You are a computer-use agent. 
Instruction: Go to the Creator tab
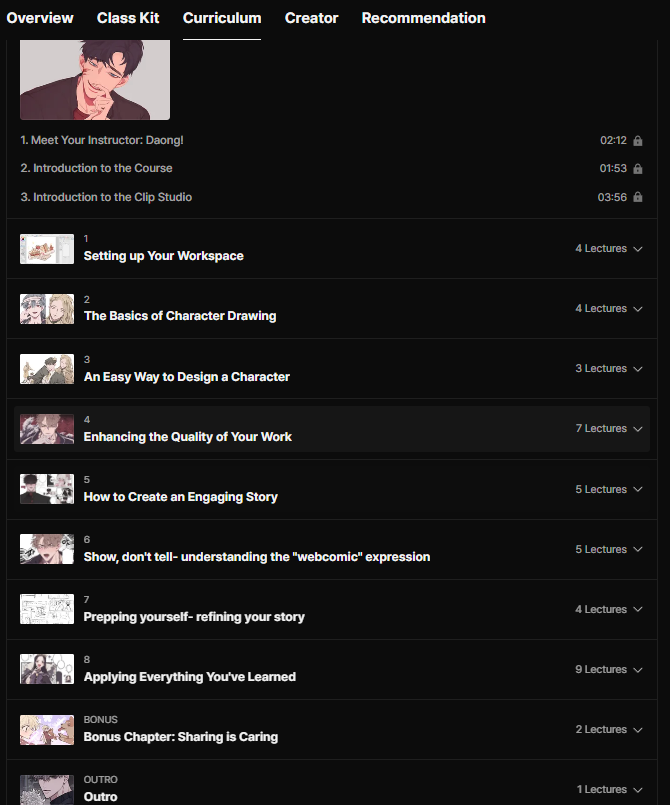[x=311, y=18]
